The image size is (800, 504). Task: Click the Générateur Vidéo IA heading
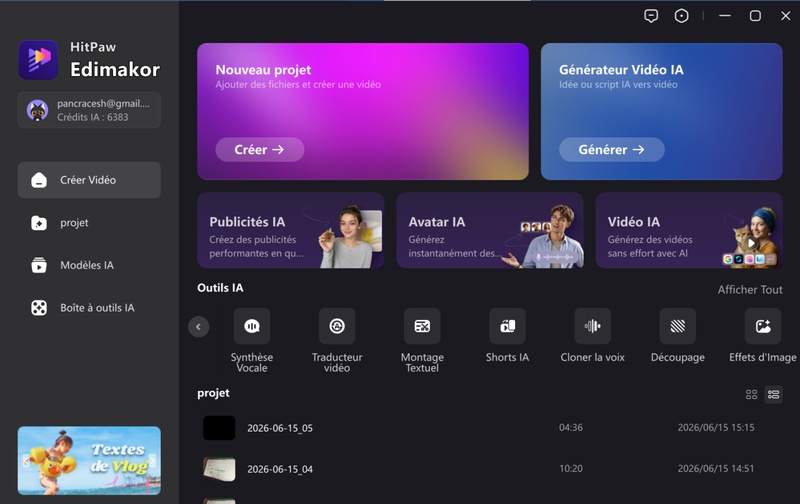(x=621, y=70)
